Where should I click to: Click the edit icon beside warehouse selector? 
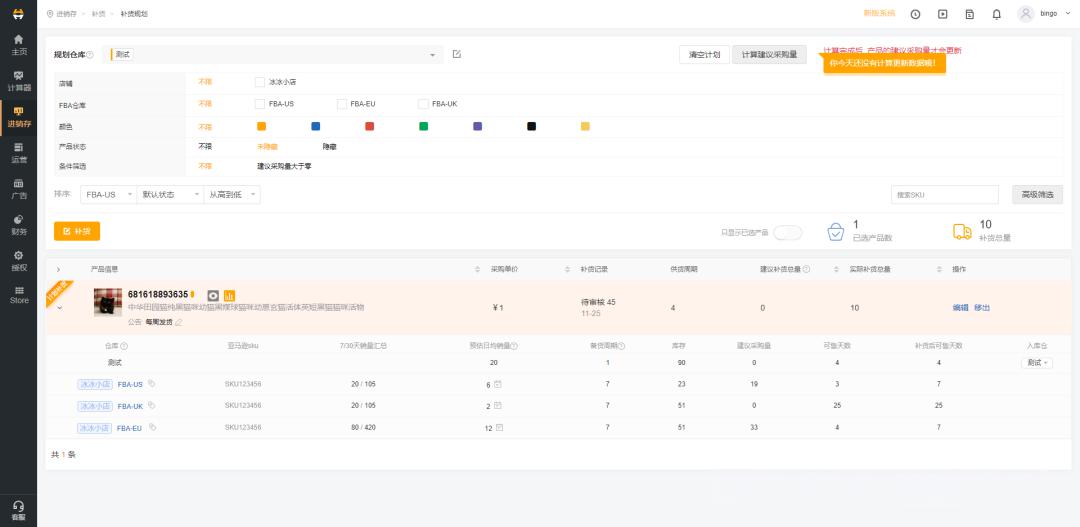(x=457, y=54)
